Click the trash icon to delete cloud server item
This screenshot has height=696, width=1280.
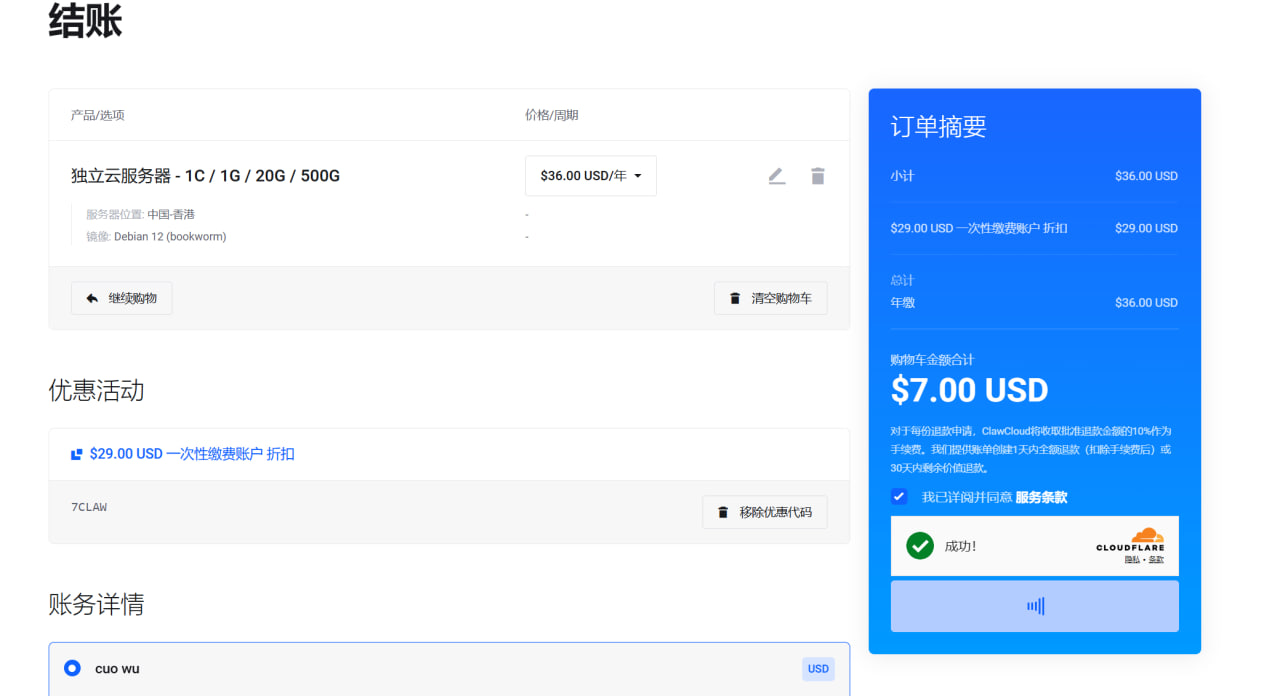[x=818, y=176]
